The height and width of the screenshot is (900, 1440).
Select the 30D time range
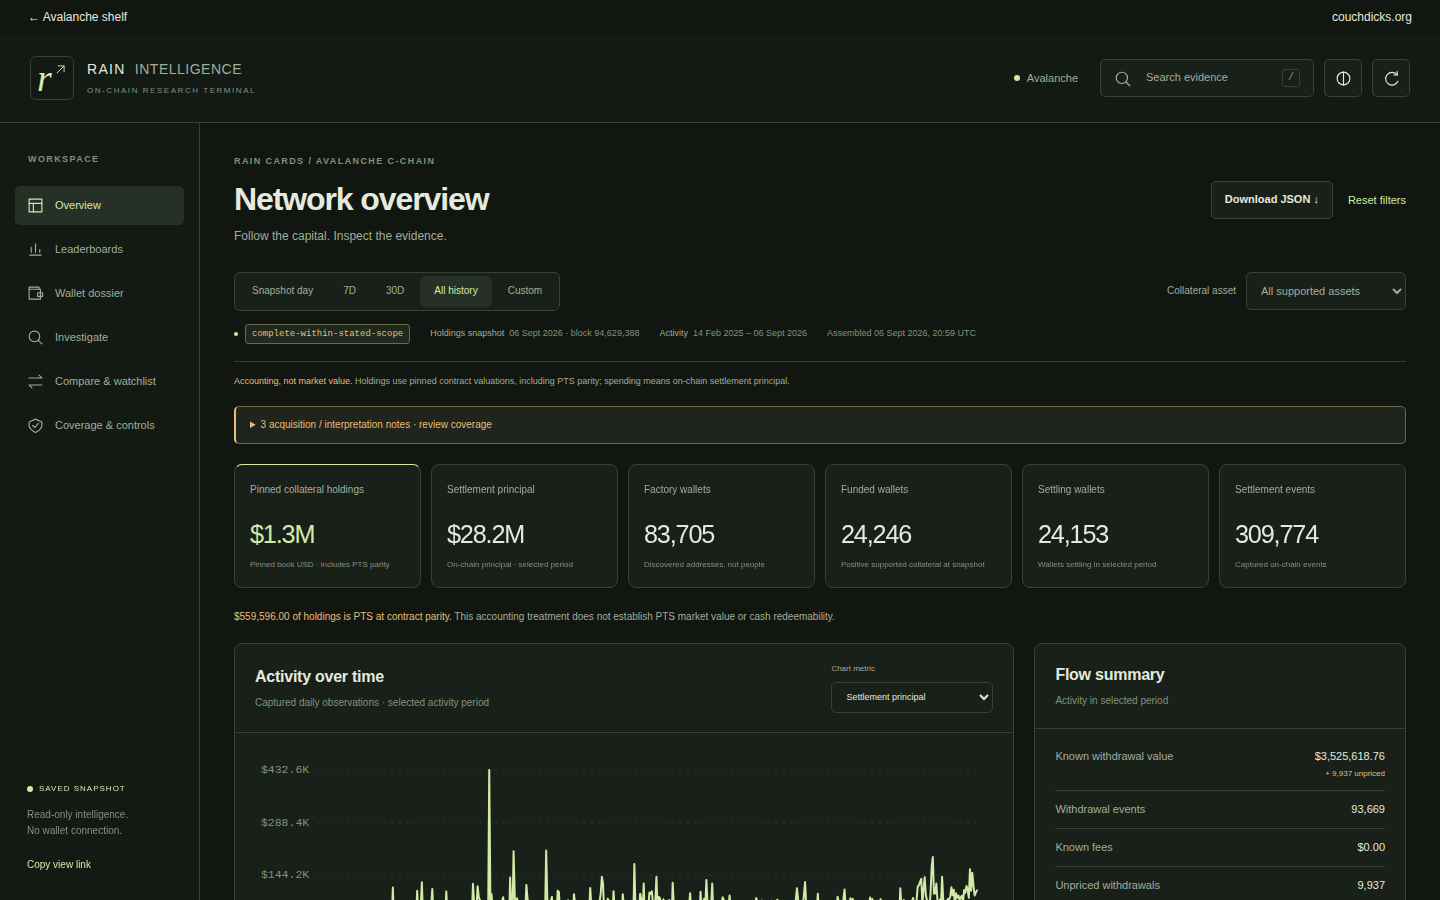[x=395, y=291]
